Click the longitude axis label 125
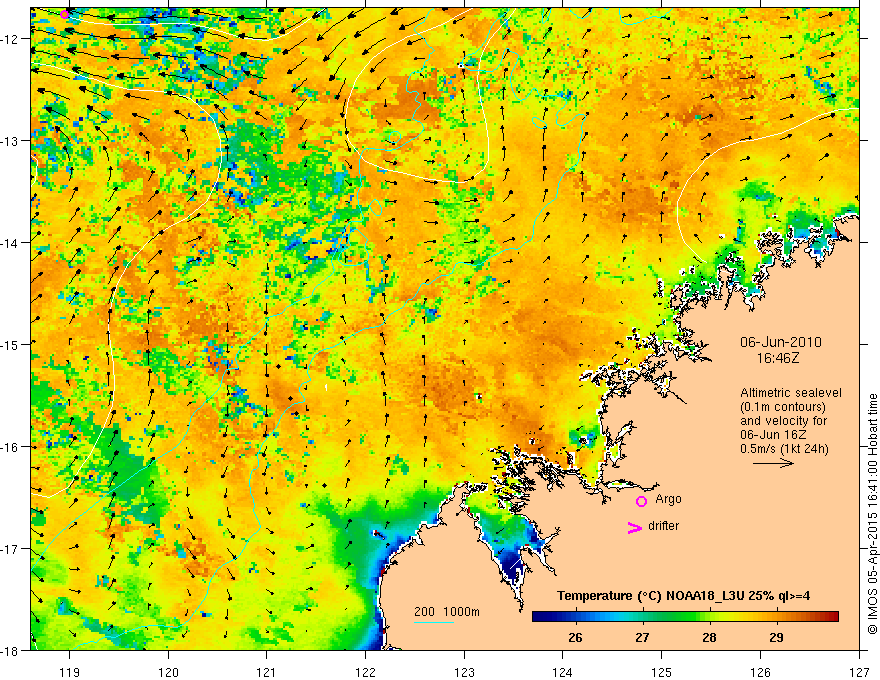This screenshot has width=880, height=680. [662, 672]
